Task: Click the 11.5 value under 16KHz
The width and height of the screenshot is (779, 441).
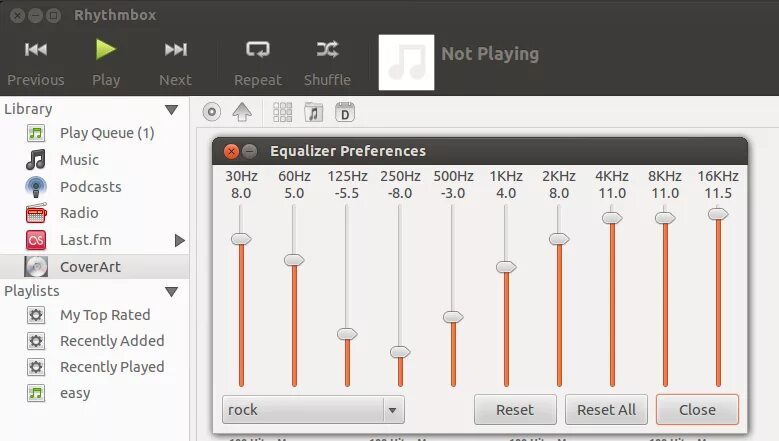Action: (x=718, y=193)
